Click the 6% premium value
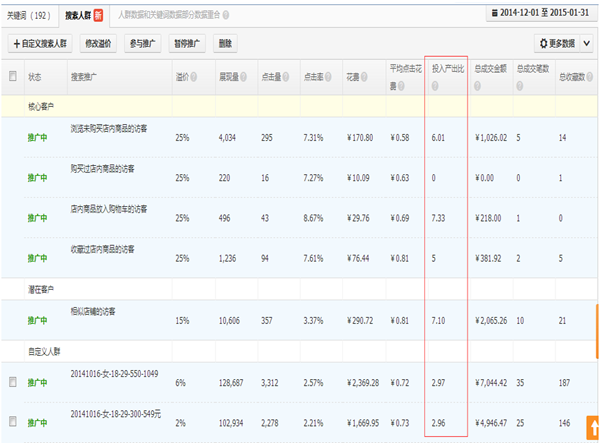 pos(180,383)
